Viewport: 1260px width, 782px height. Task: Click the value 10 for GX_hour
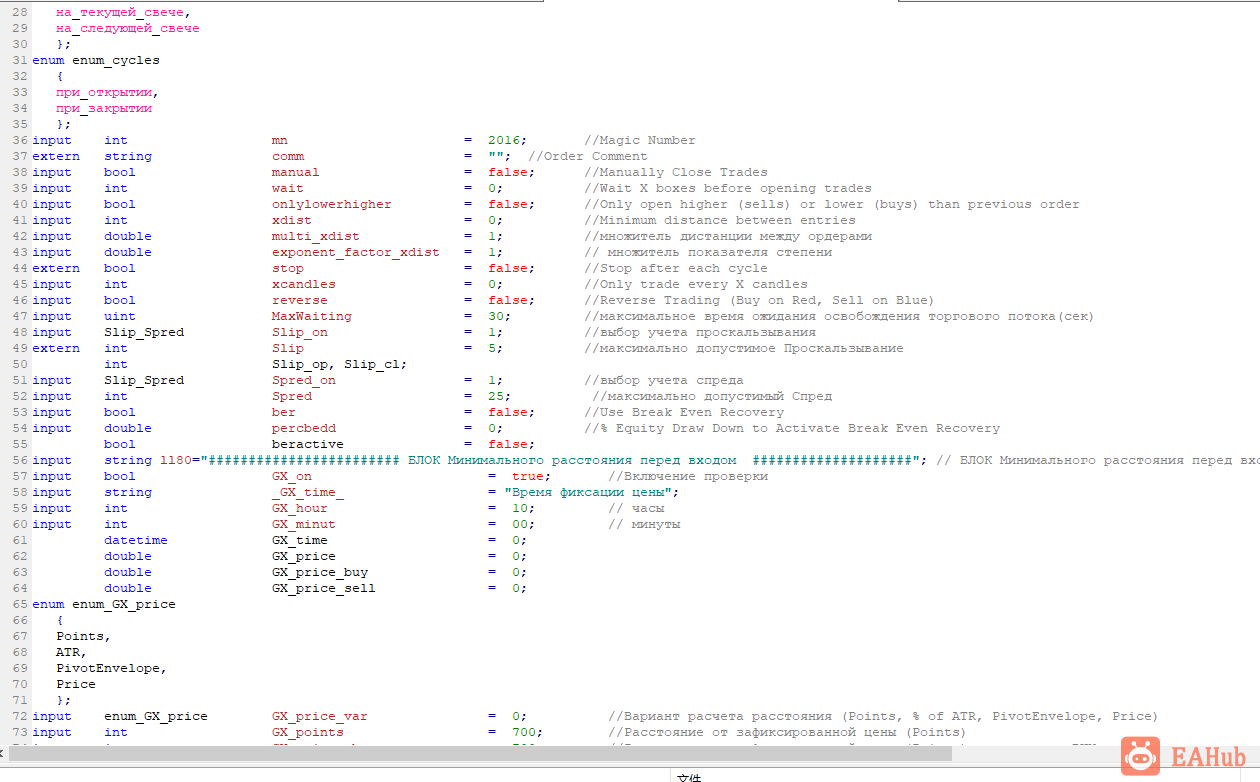(x=520, y=508)
